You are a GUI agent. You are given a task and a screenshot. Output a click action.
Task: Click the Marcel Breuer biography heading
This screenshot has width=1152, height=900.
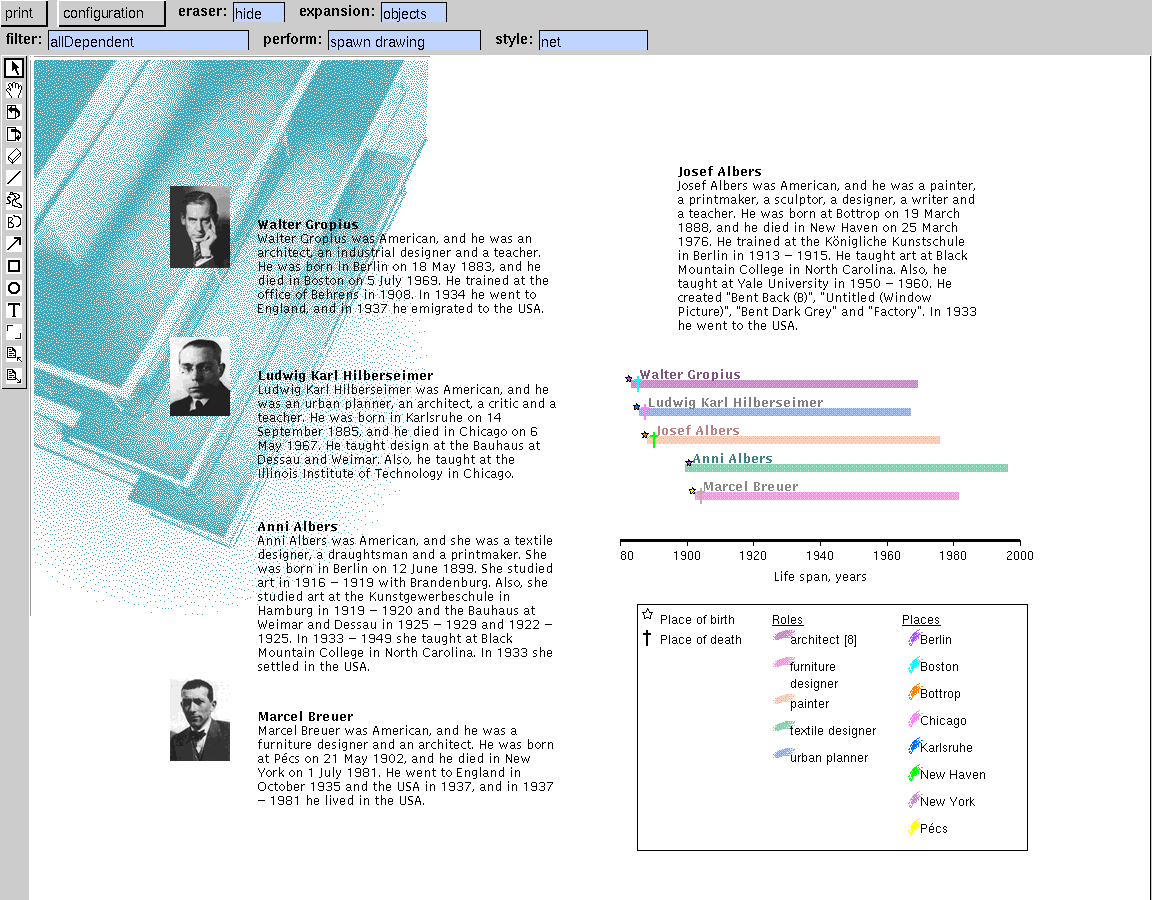point(305,716)
